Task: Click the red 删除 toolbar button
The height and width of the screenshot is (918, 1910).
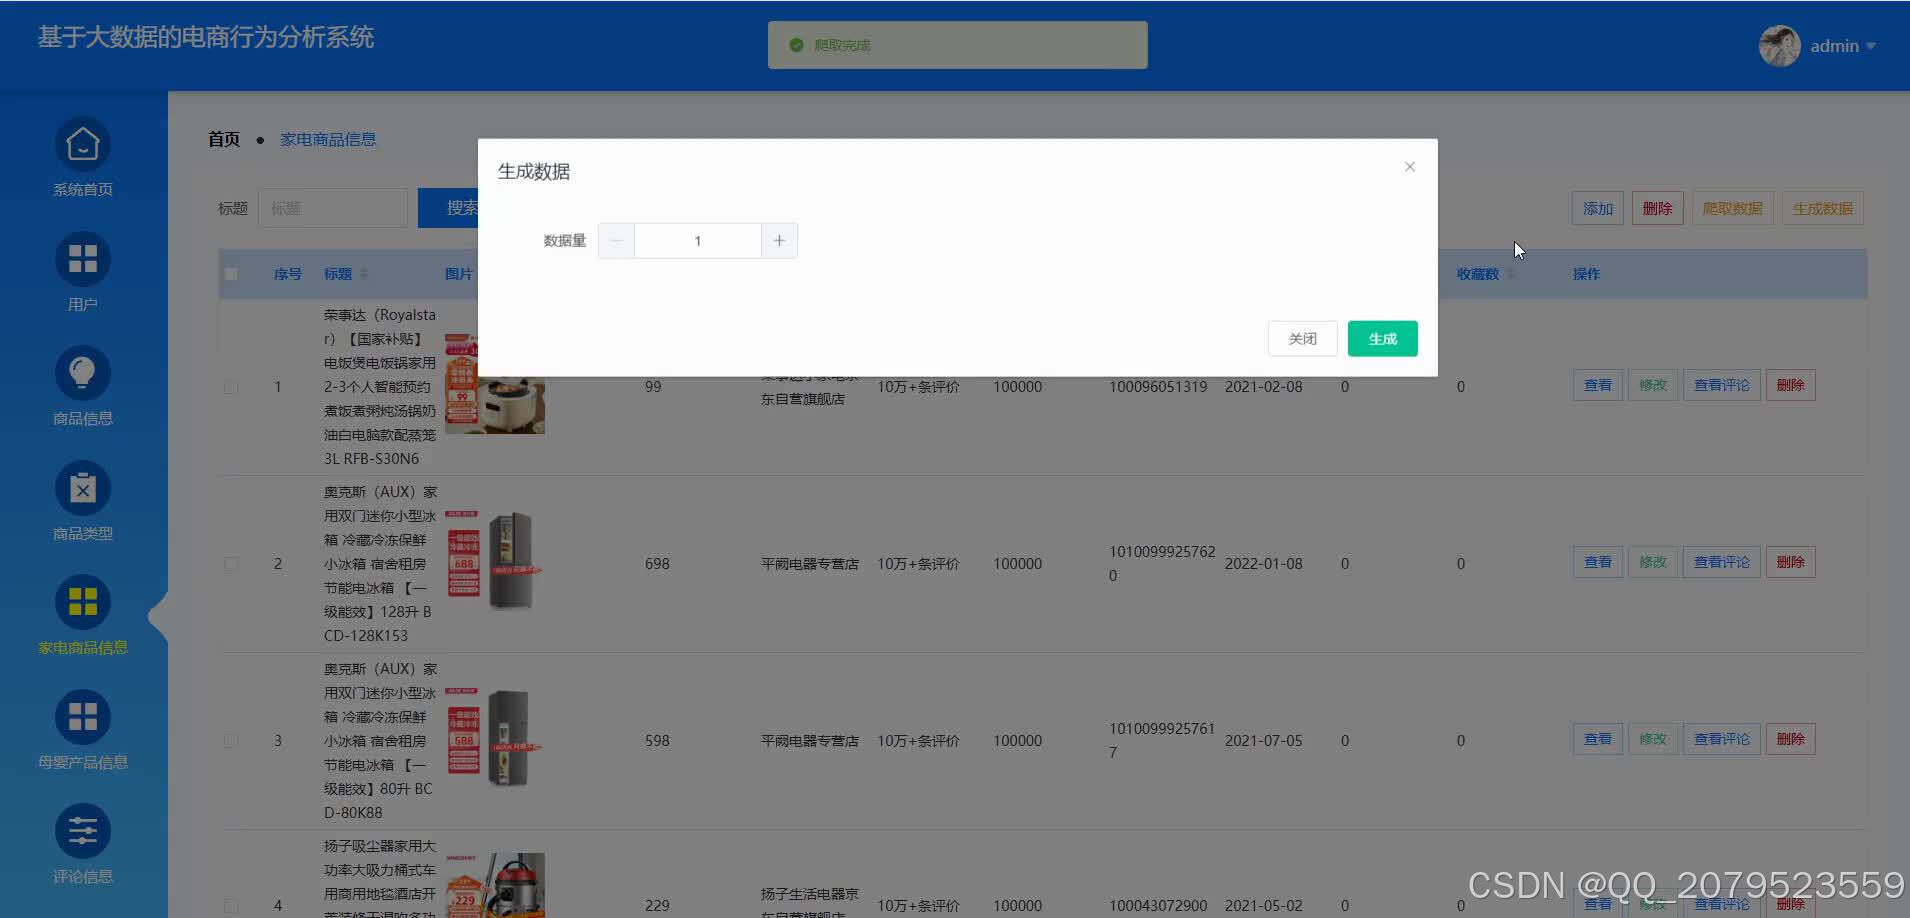Action: point(1657,208)
